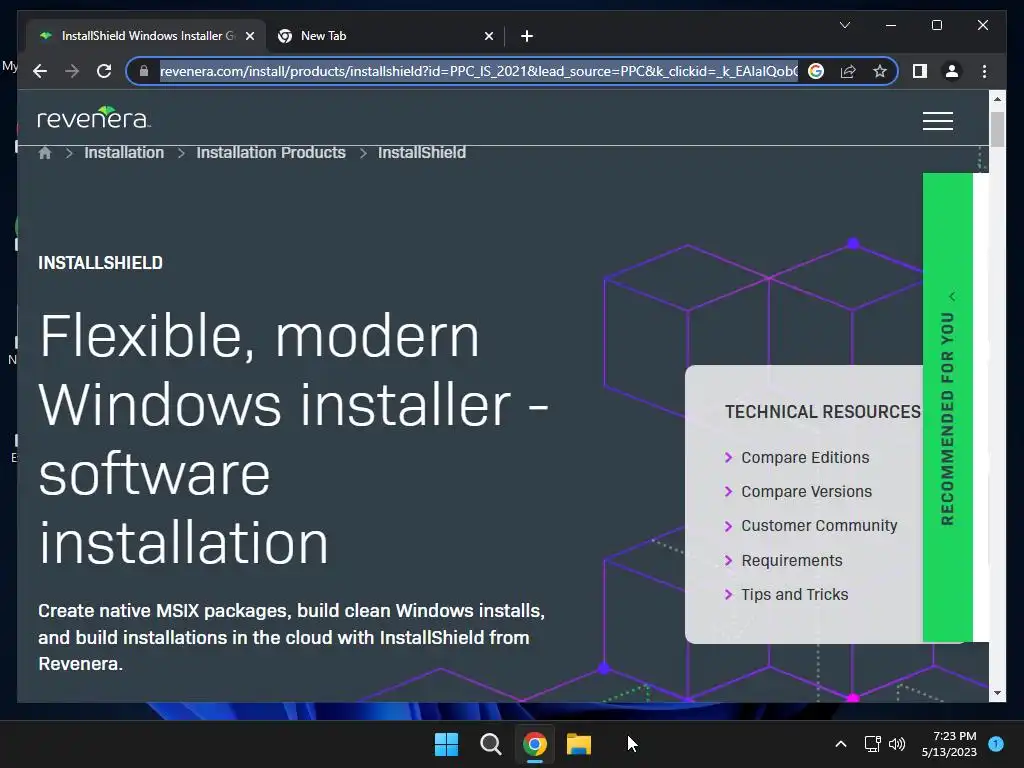Go back using the browser back arrow

click(40, 71)
